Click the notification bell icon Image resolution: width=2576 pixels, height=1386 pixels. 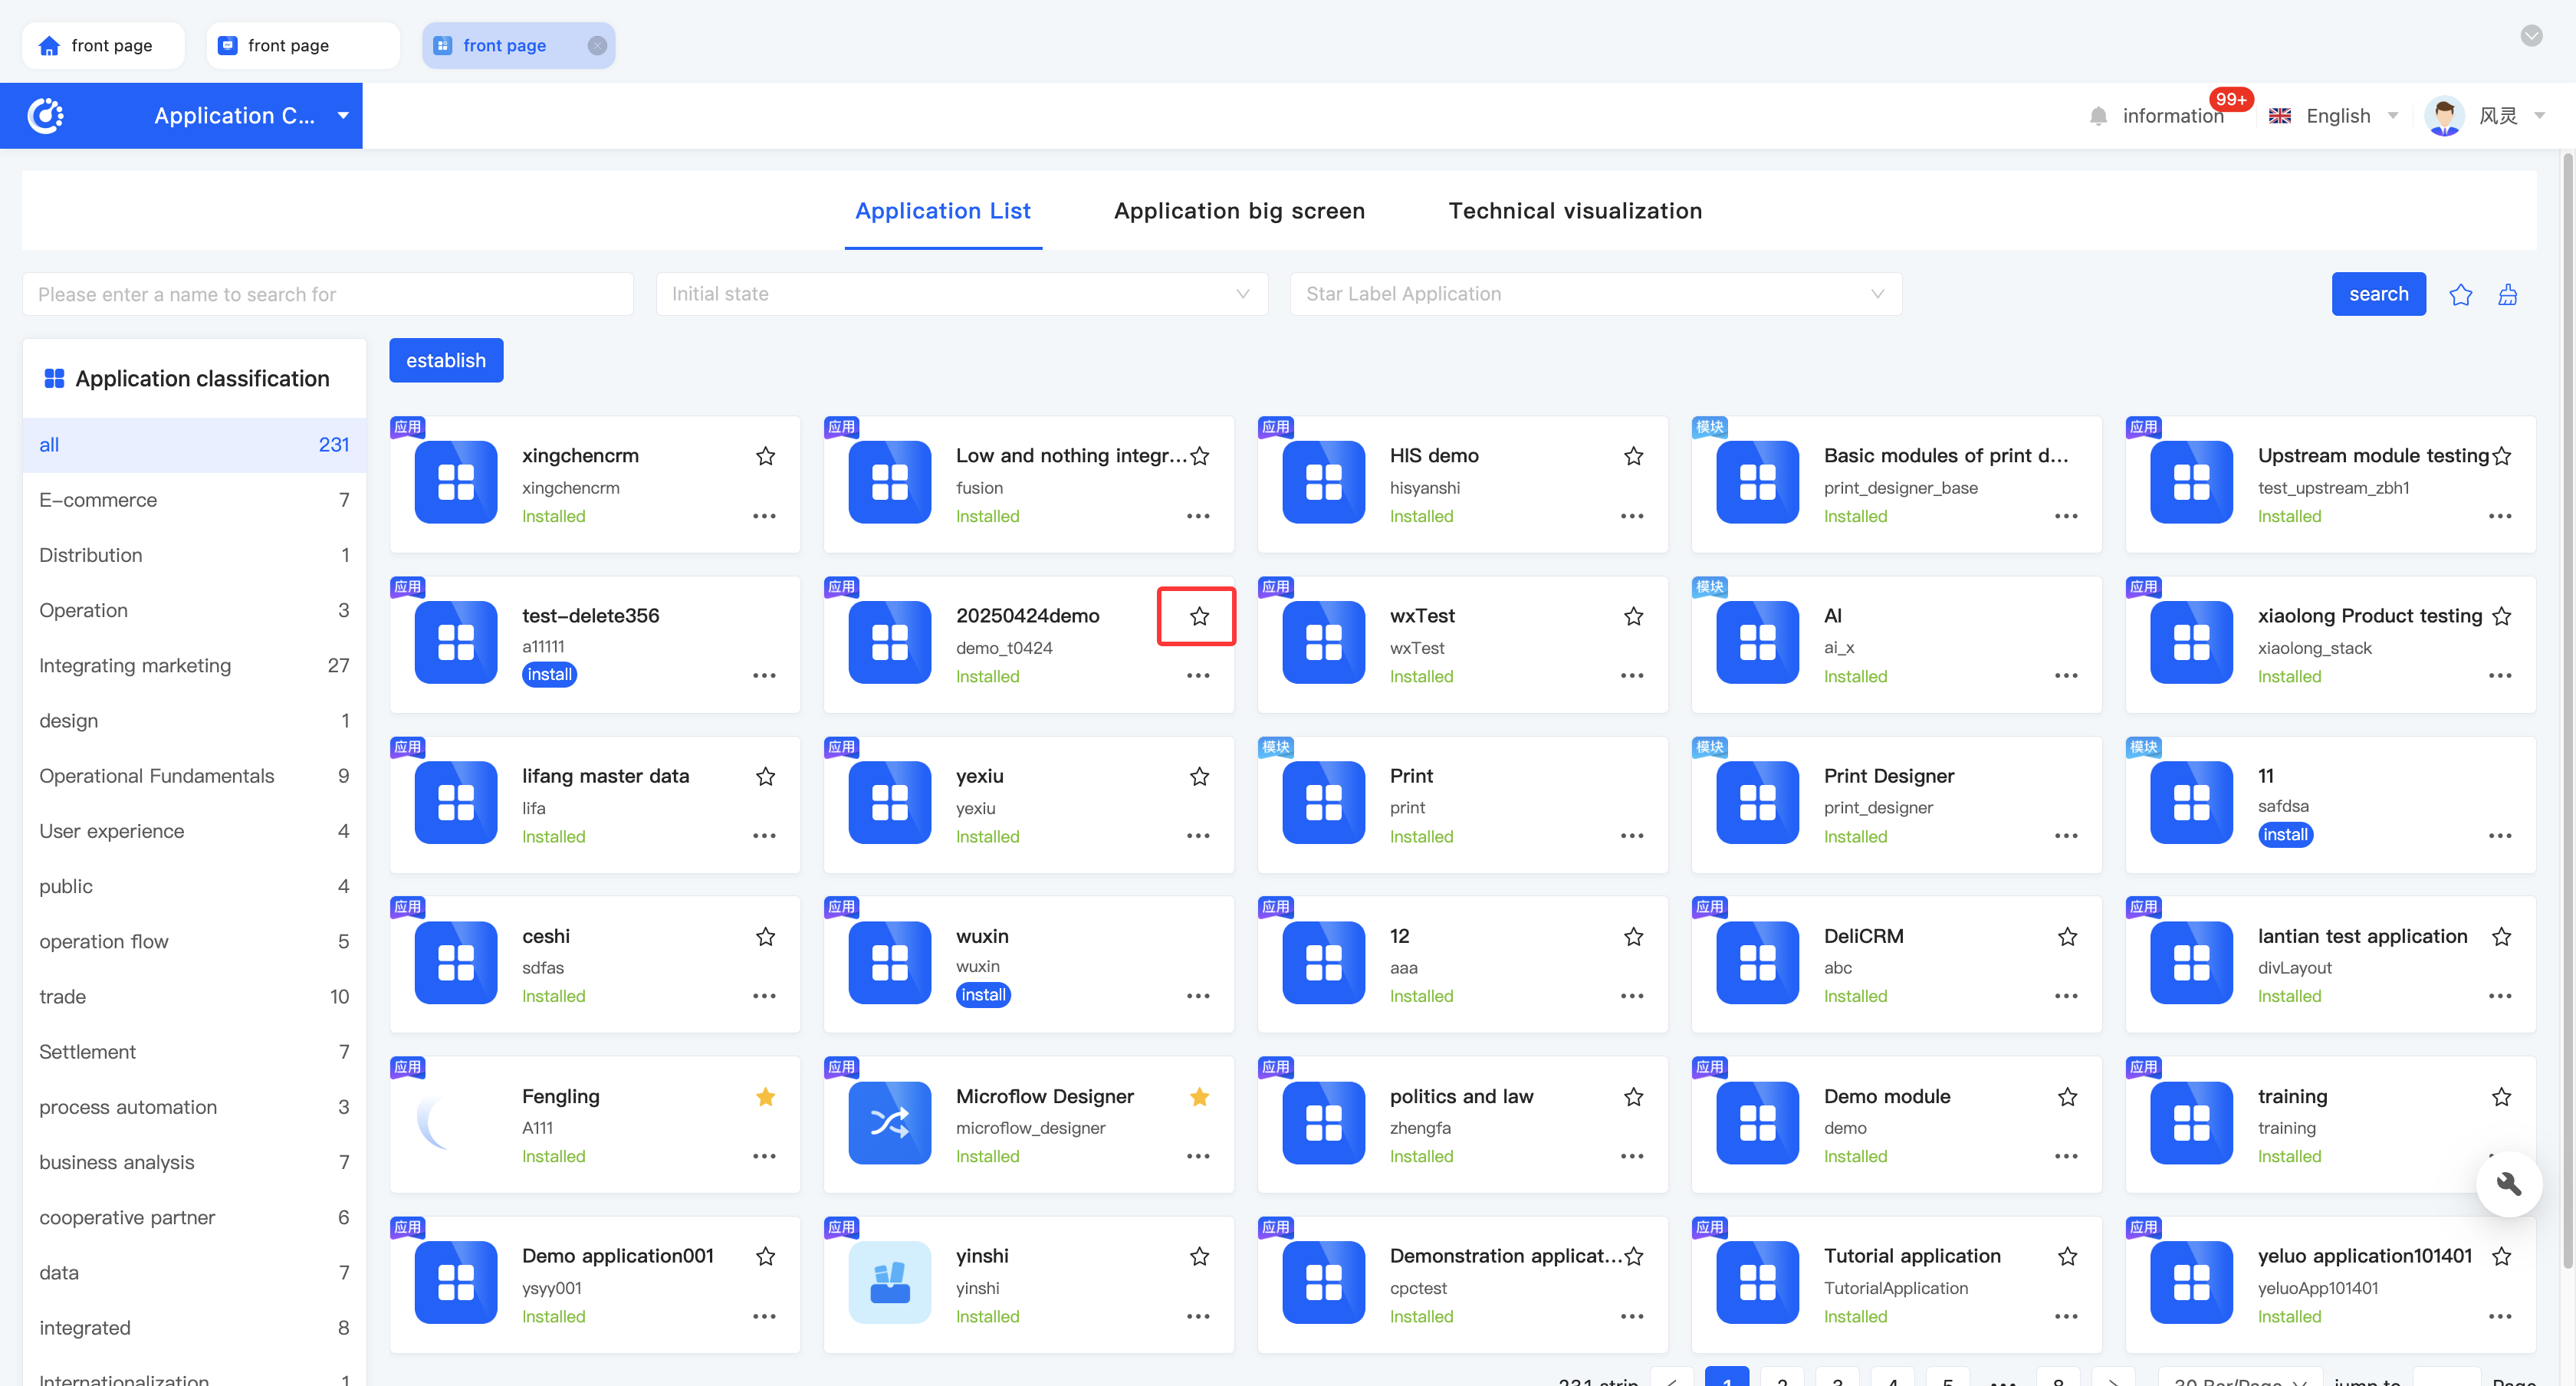(2098, 116)
